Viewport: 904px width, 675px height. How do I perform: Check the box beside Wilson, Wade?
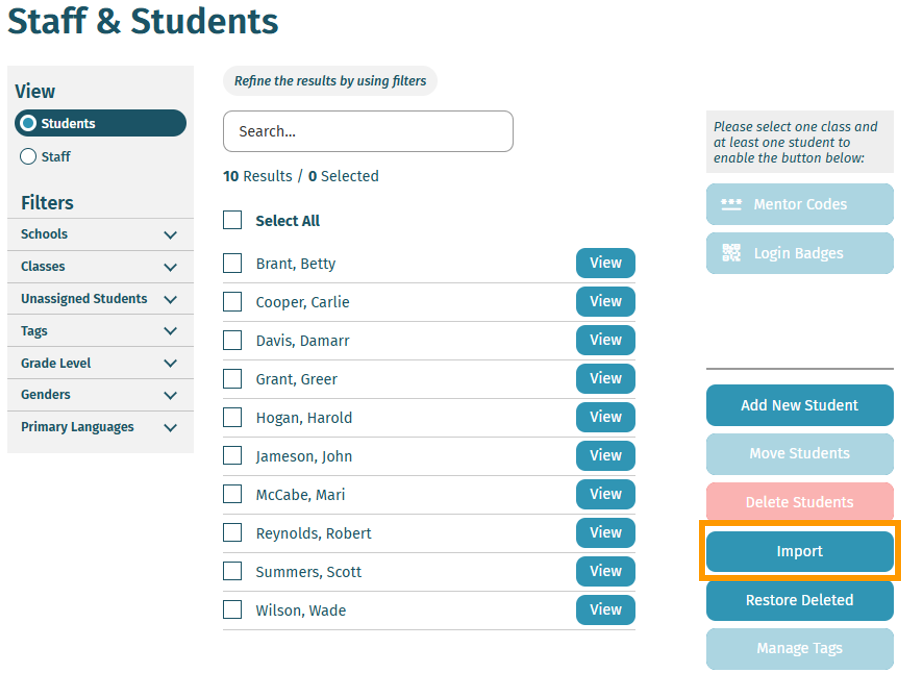(x=232, y=609)
